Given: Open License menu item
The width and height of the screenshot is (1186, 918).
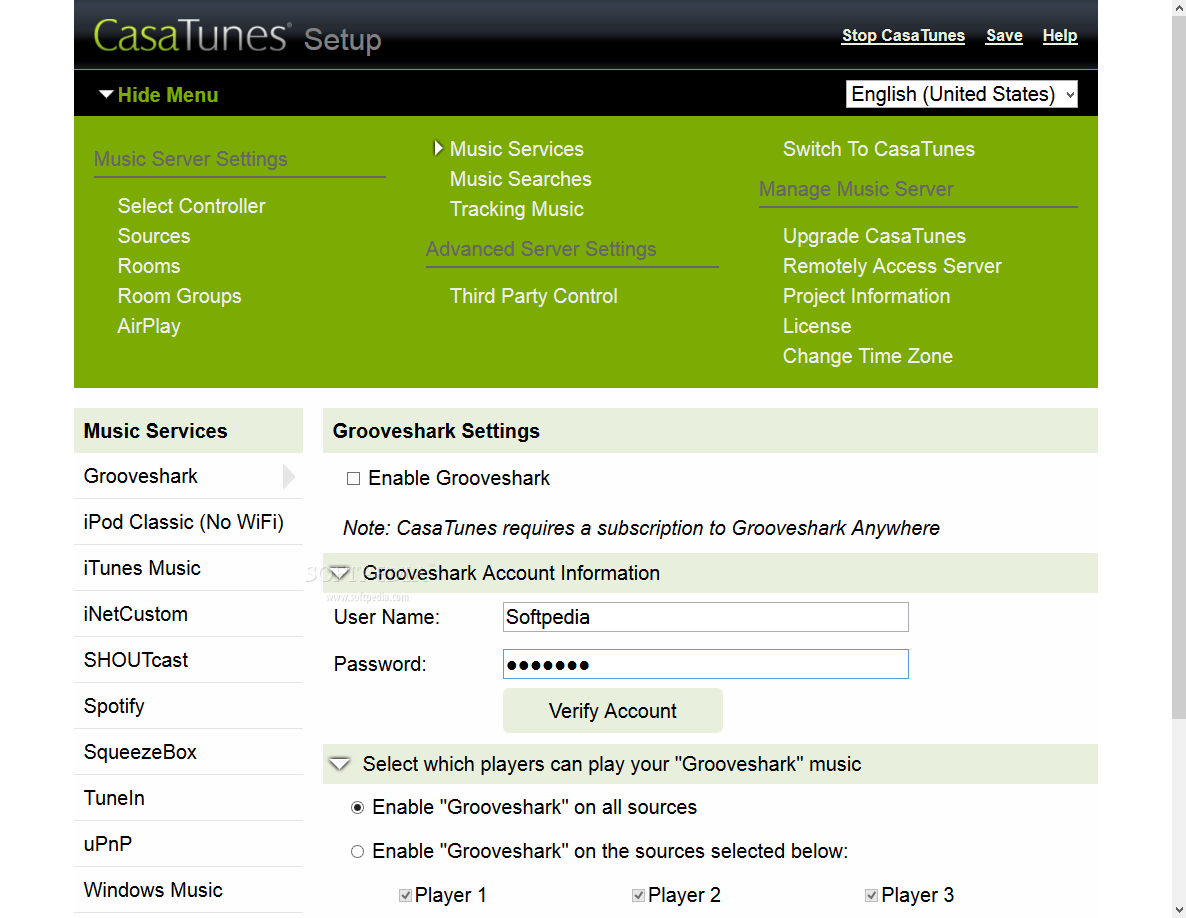Looking at the screenshot, I should tap(817, 326).
